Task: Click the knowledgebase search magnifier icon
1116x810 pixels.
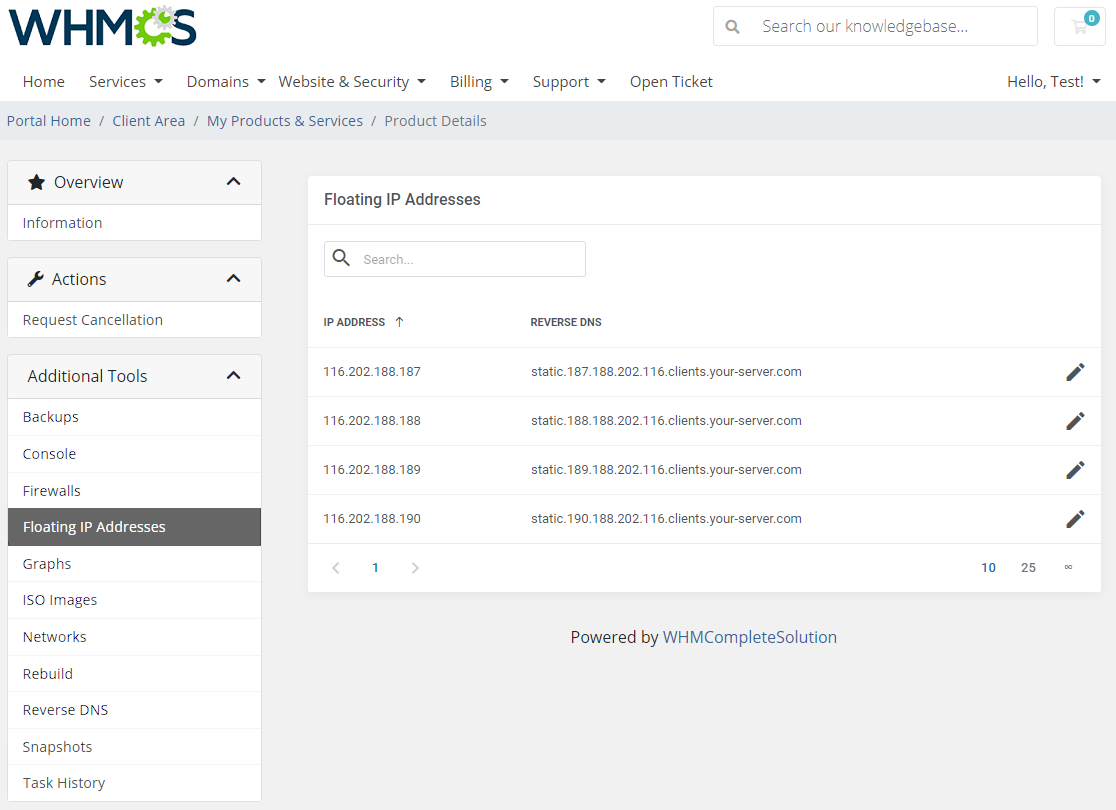Action: pyautogui.click(x=733, y=26)
